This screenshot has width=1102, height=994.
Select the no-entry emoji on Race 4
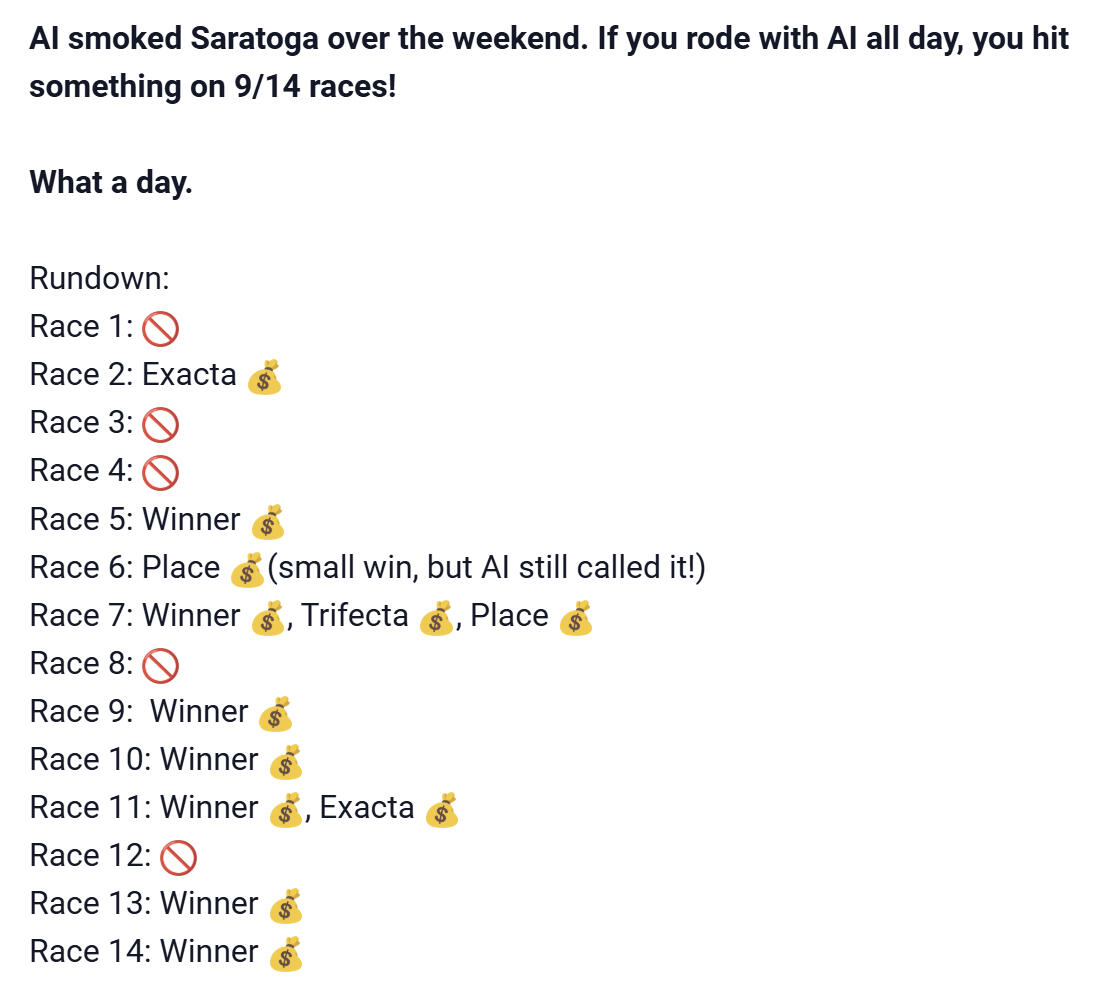160,472
